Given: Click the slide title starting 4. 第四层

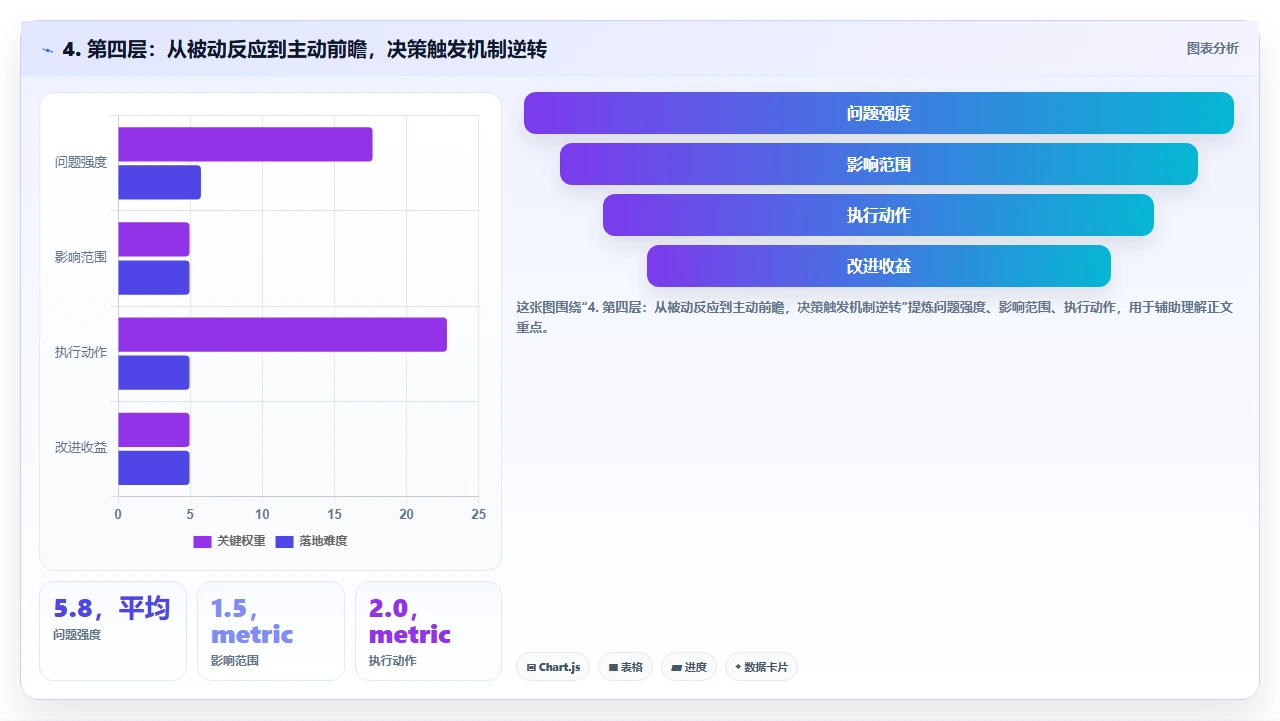Looking at the screenshot, I should [305, 50].
